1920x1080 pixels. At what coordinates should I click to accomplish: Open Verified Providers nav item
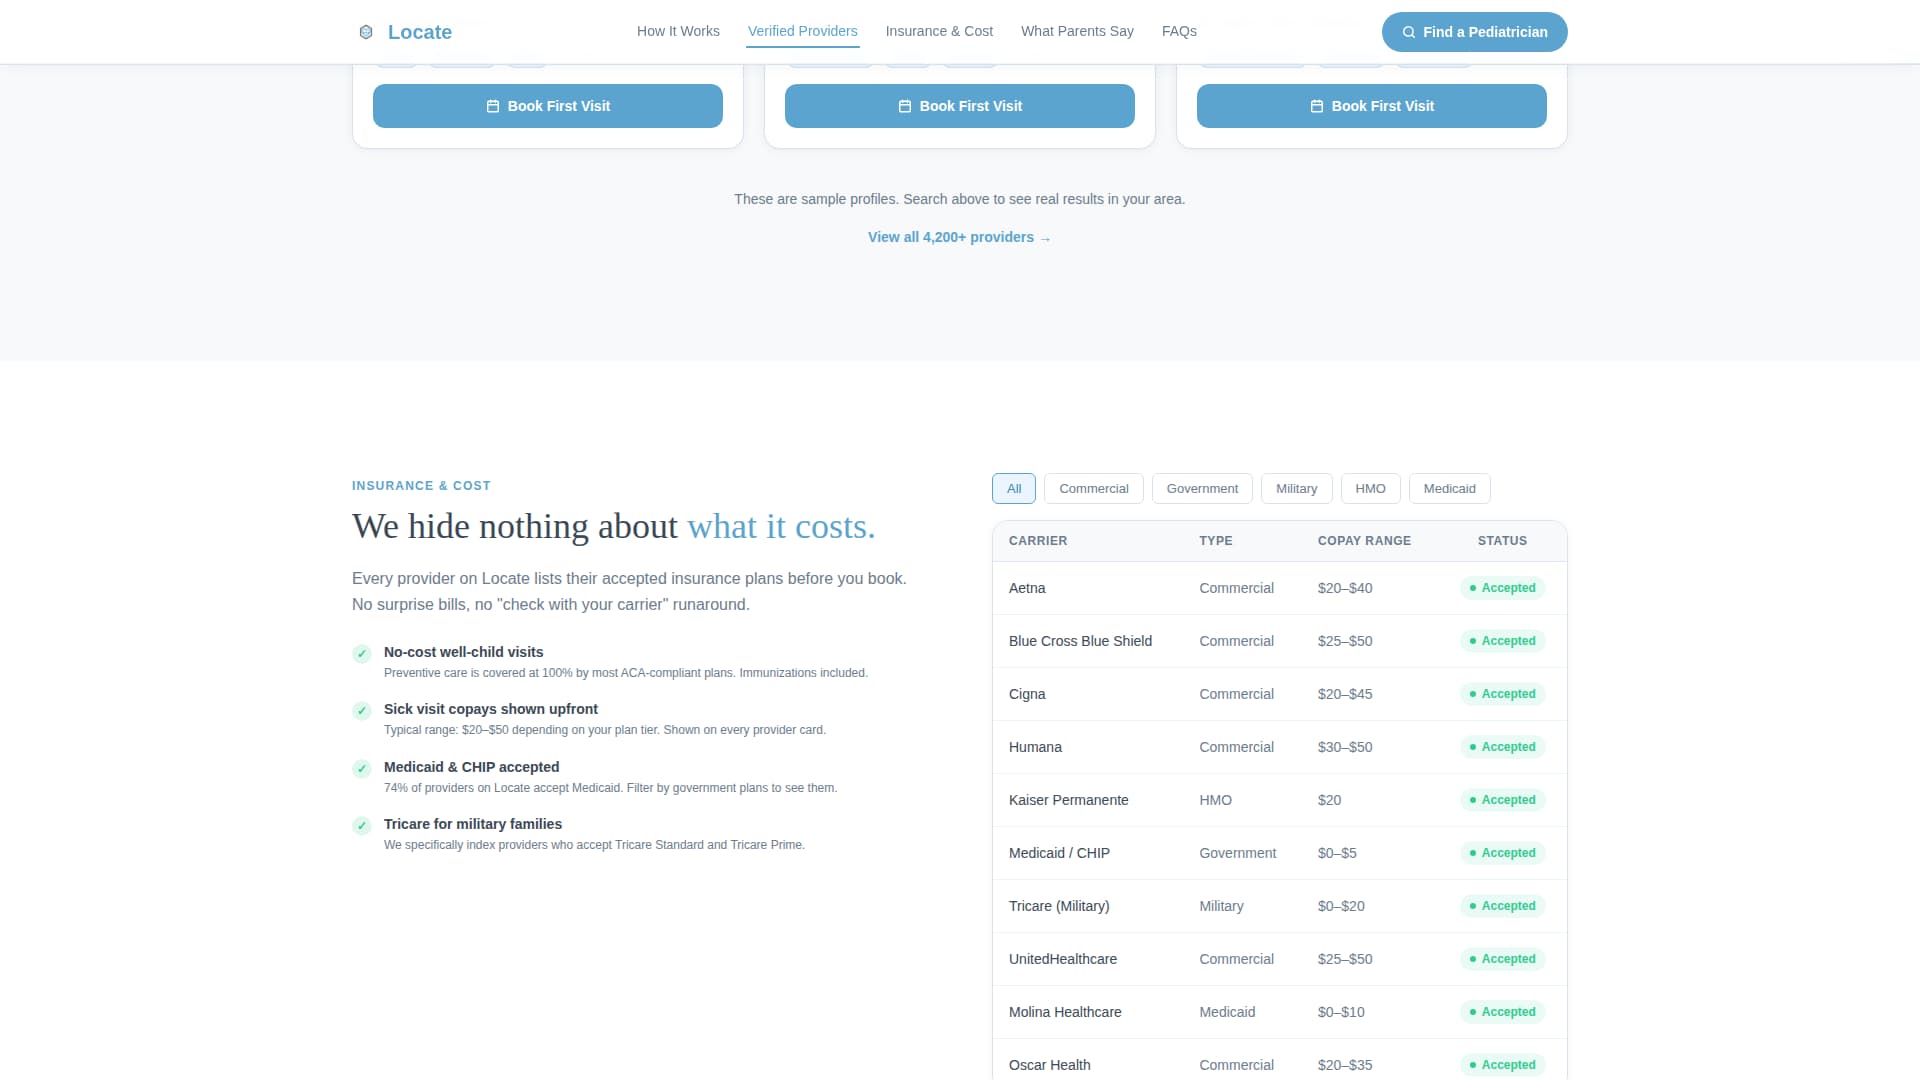pyautogui.click(x=802, y=31)
